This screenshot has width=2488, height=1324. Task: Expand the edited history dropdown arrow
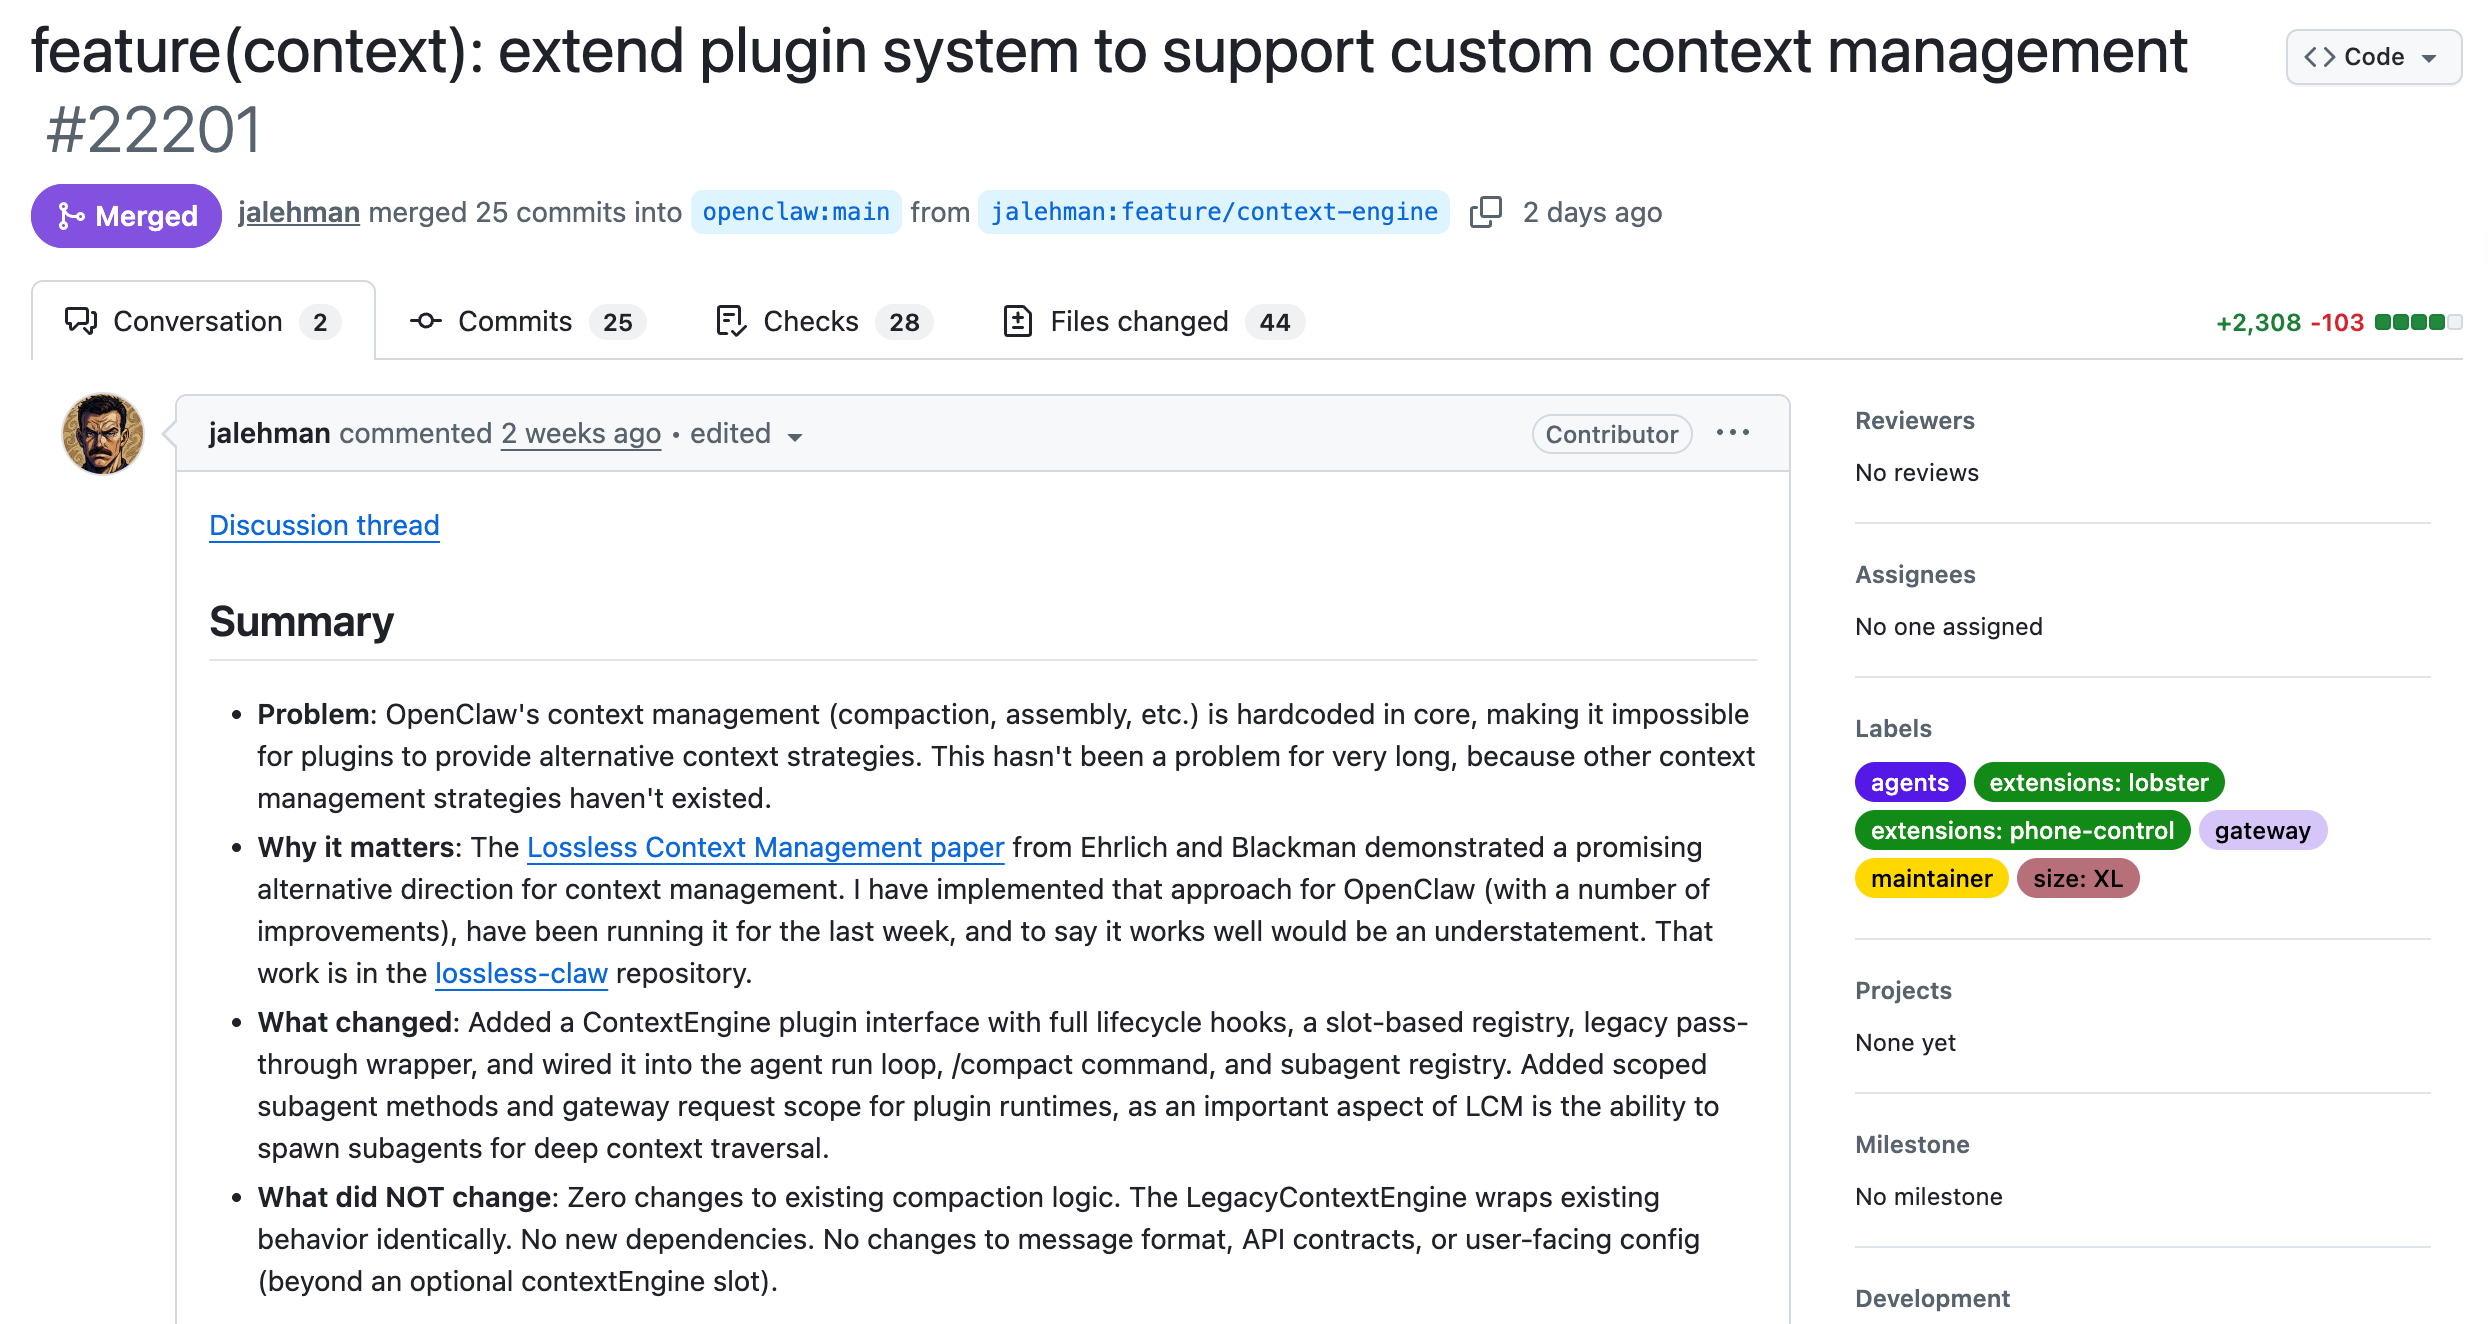[795, 437]
